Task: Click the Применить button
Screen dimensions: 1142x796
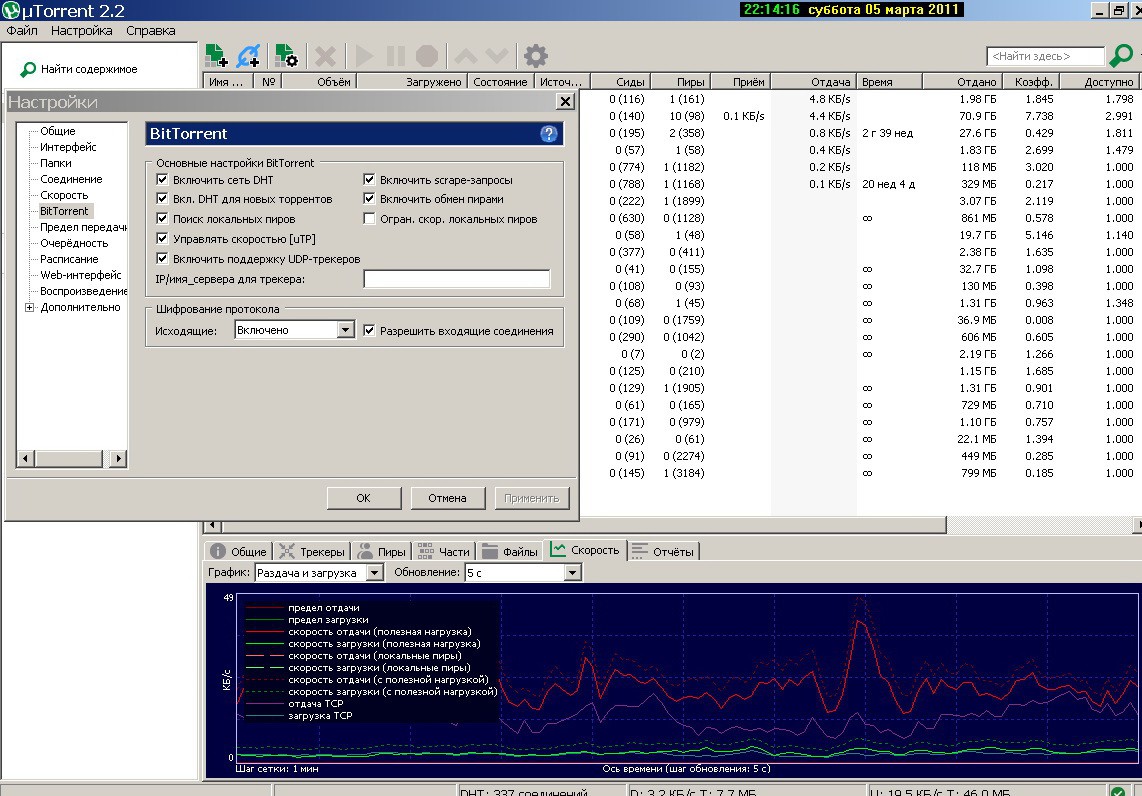Action: 532,498
